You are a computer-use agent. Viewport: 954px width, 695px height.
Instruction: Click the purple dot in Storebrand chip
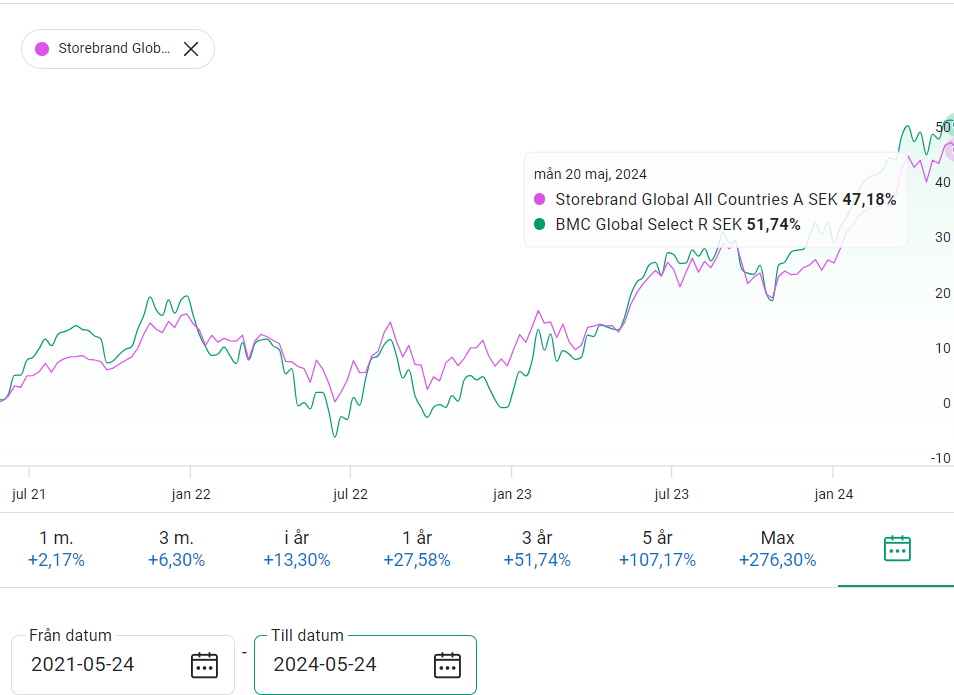pyautogui.click(x=42, y=49)
